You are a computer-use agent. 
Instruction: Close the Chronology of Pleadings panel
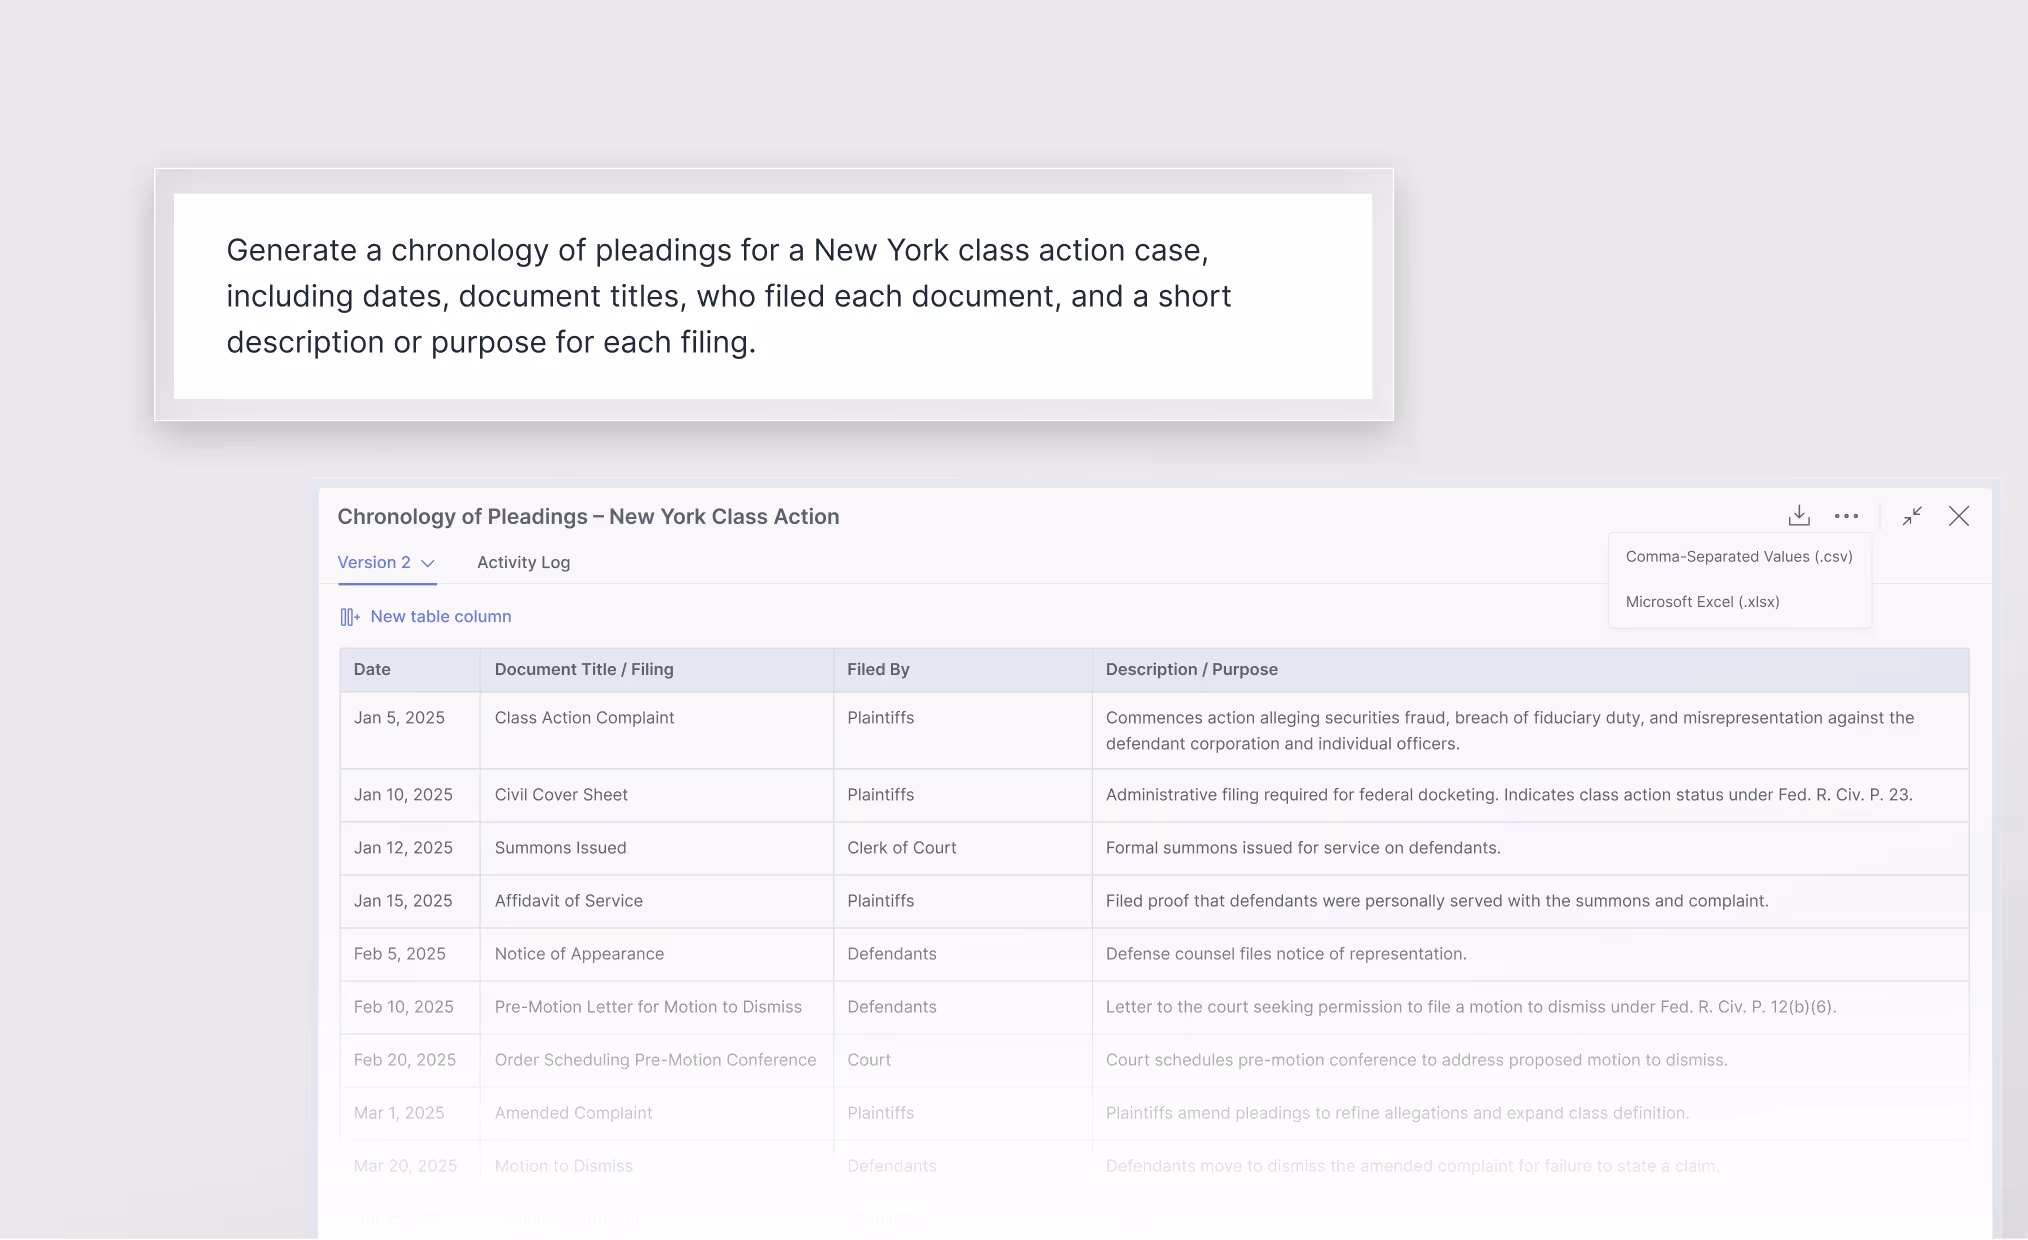tap(1959, 515)
